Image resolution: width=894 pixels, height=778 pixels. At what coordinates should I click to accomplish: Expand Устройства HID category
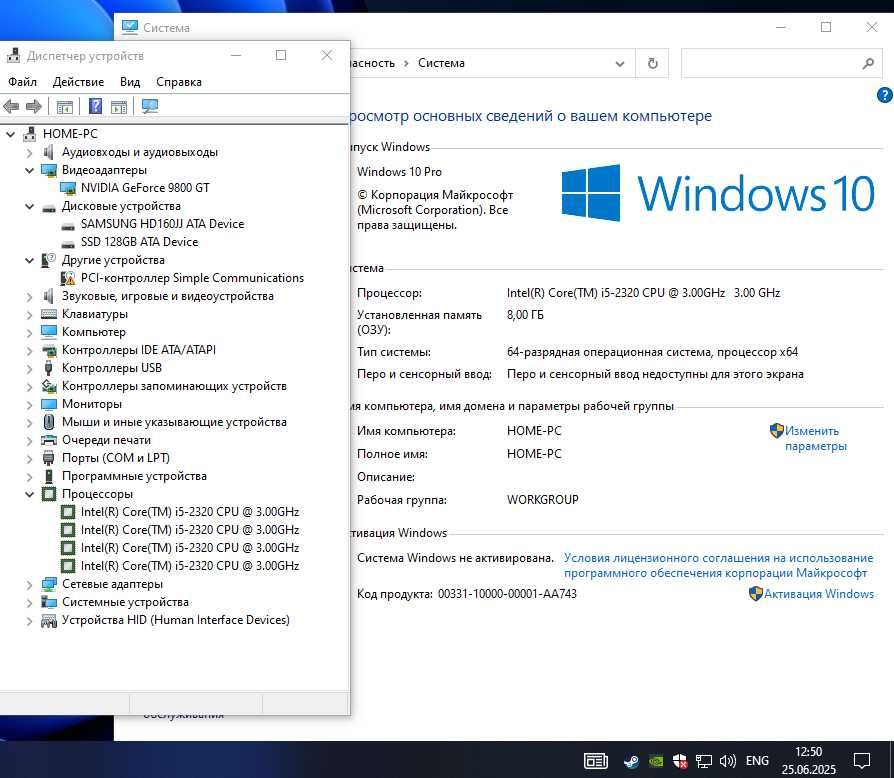coord(29,621)
